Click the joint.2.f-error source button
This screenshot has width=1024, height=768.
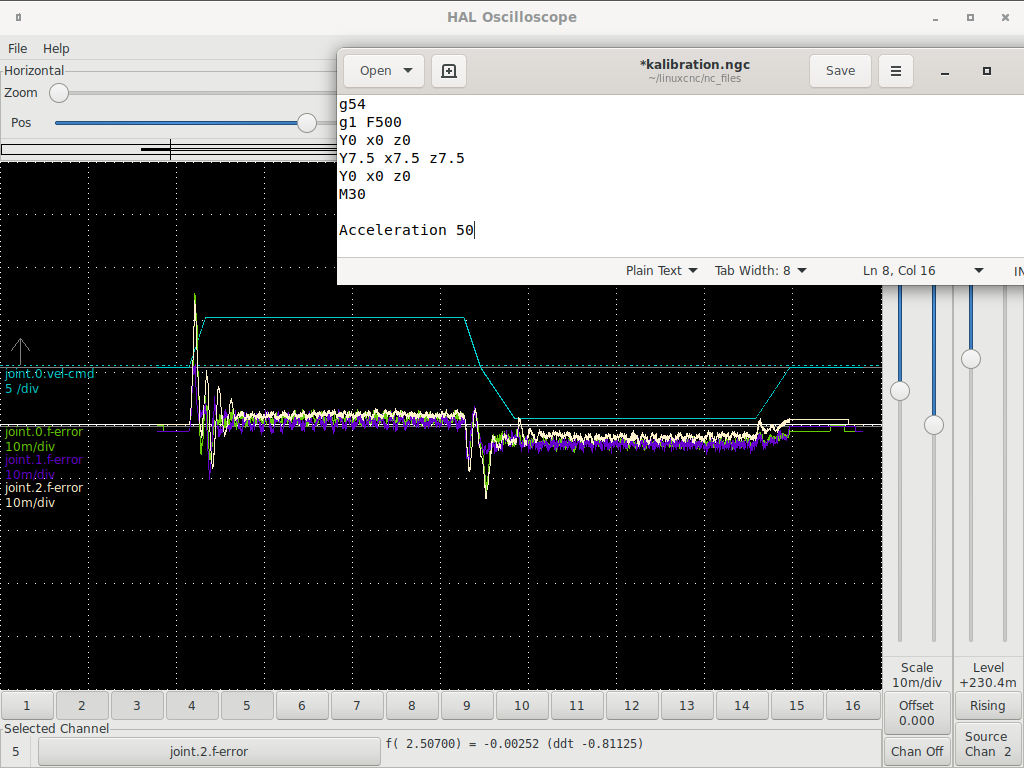click(x=209, y=752)
